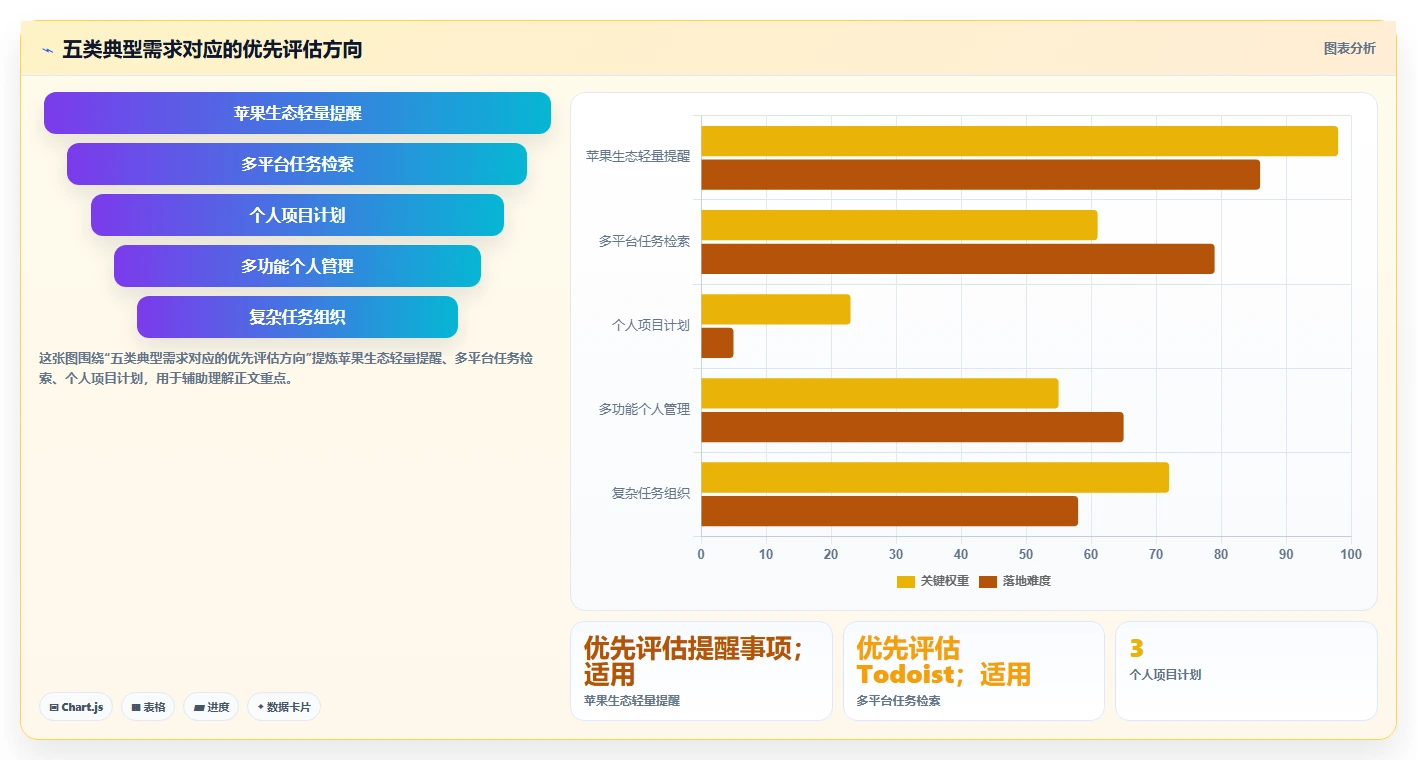
Task: Click the x-axis tick value 50
Action: (1026, 554)
